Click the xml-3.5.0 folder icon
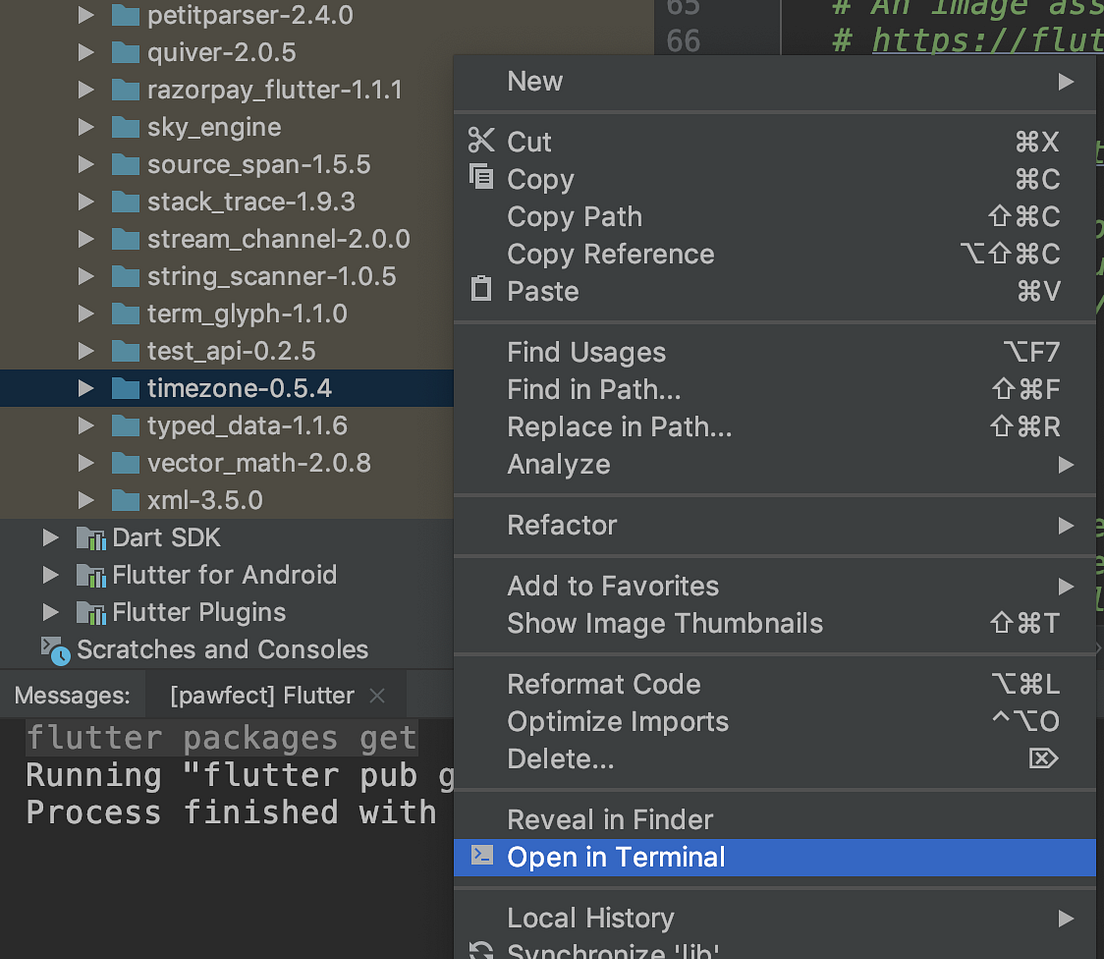The height and width of the screenshot is (959, 1104). click(127, 500)
